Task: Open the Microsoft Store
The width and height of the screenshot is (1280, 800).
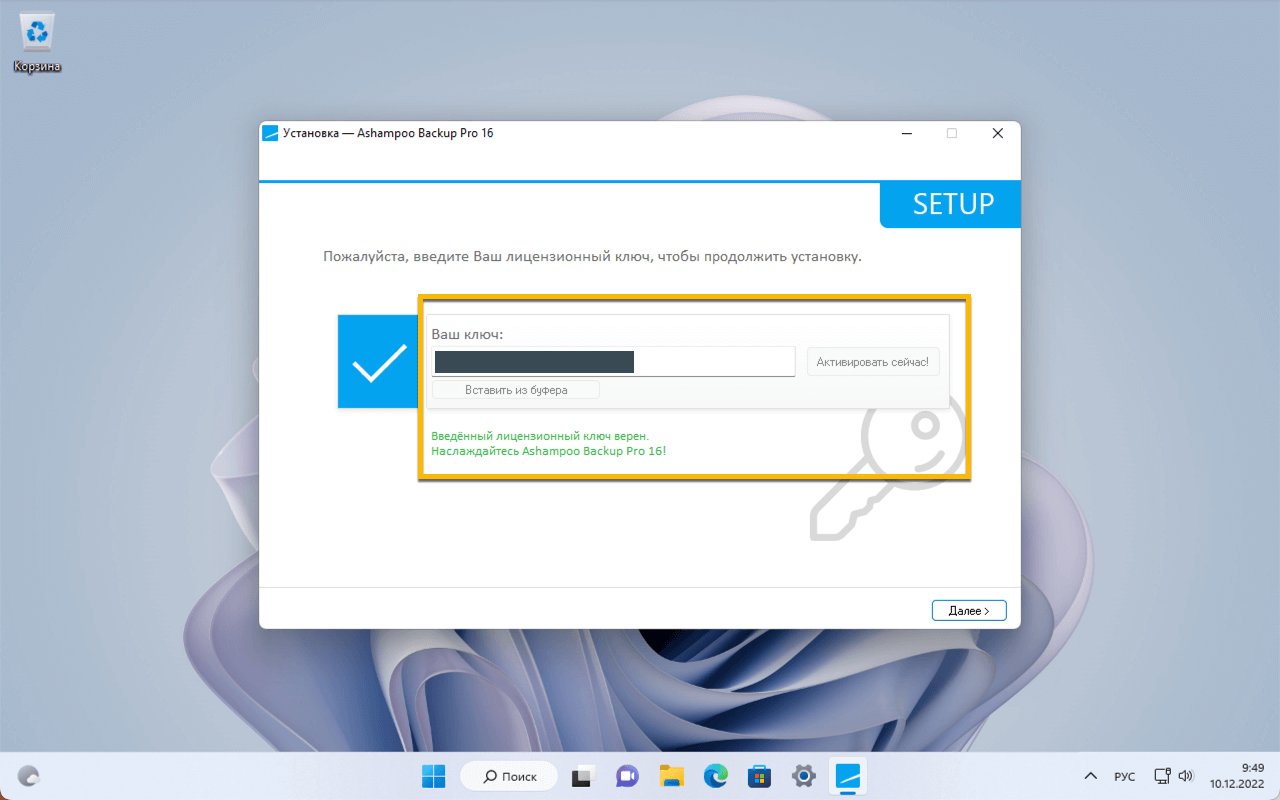Action: [758, 775]
